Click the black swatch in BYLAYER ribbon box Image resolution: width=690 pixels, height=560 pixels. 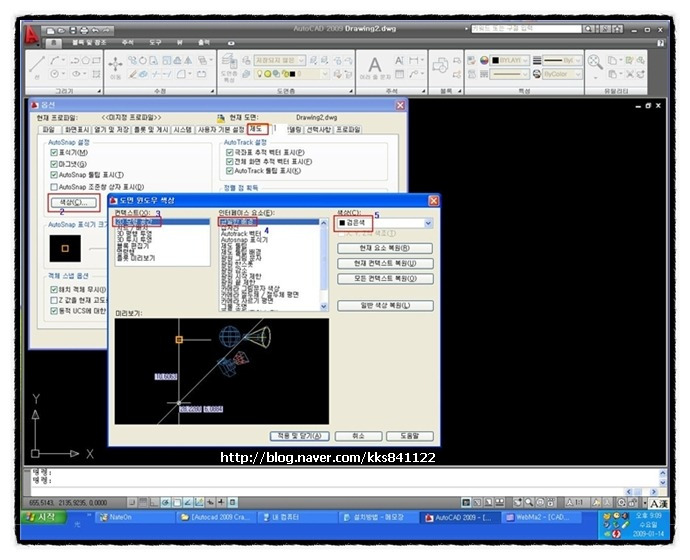[x=495, y=60]
